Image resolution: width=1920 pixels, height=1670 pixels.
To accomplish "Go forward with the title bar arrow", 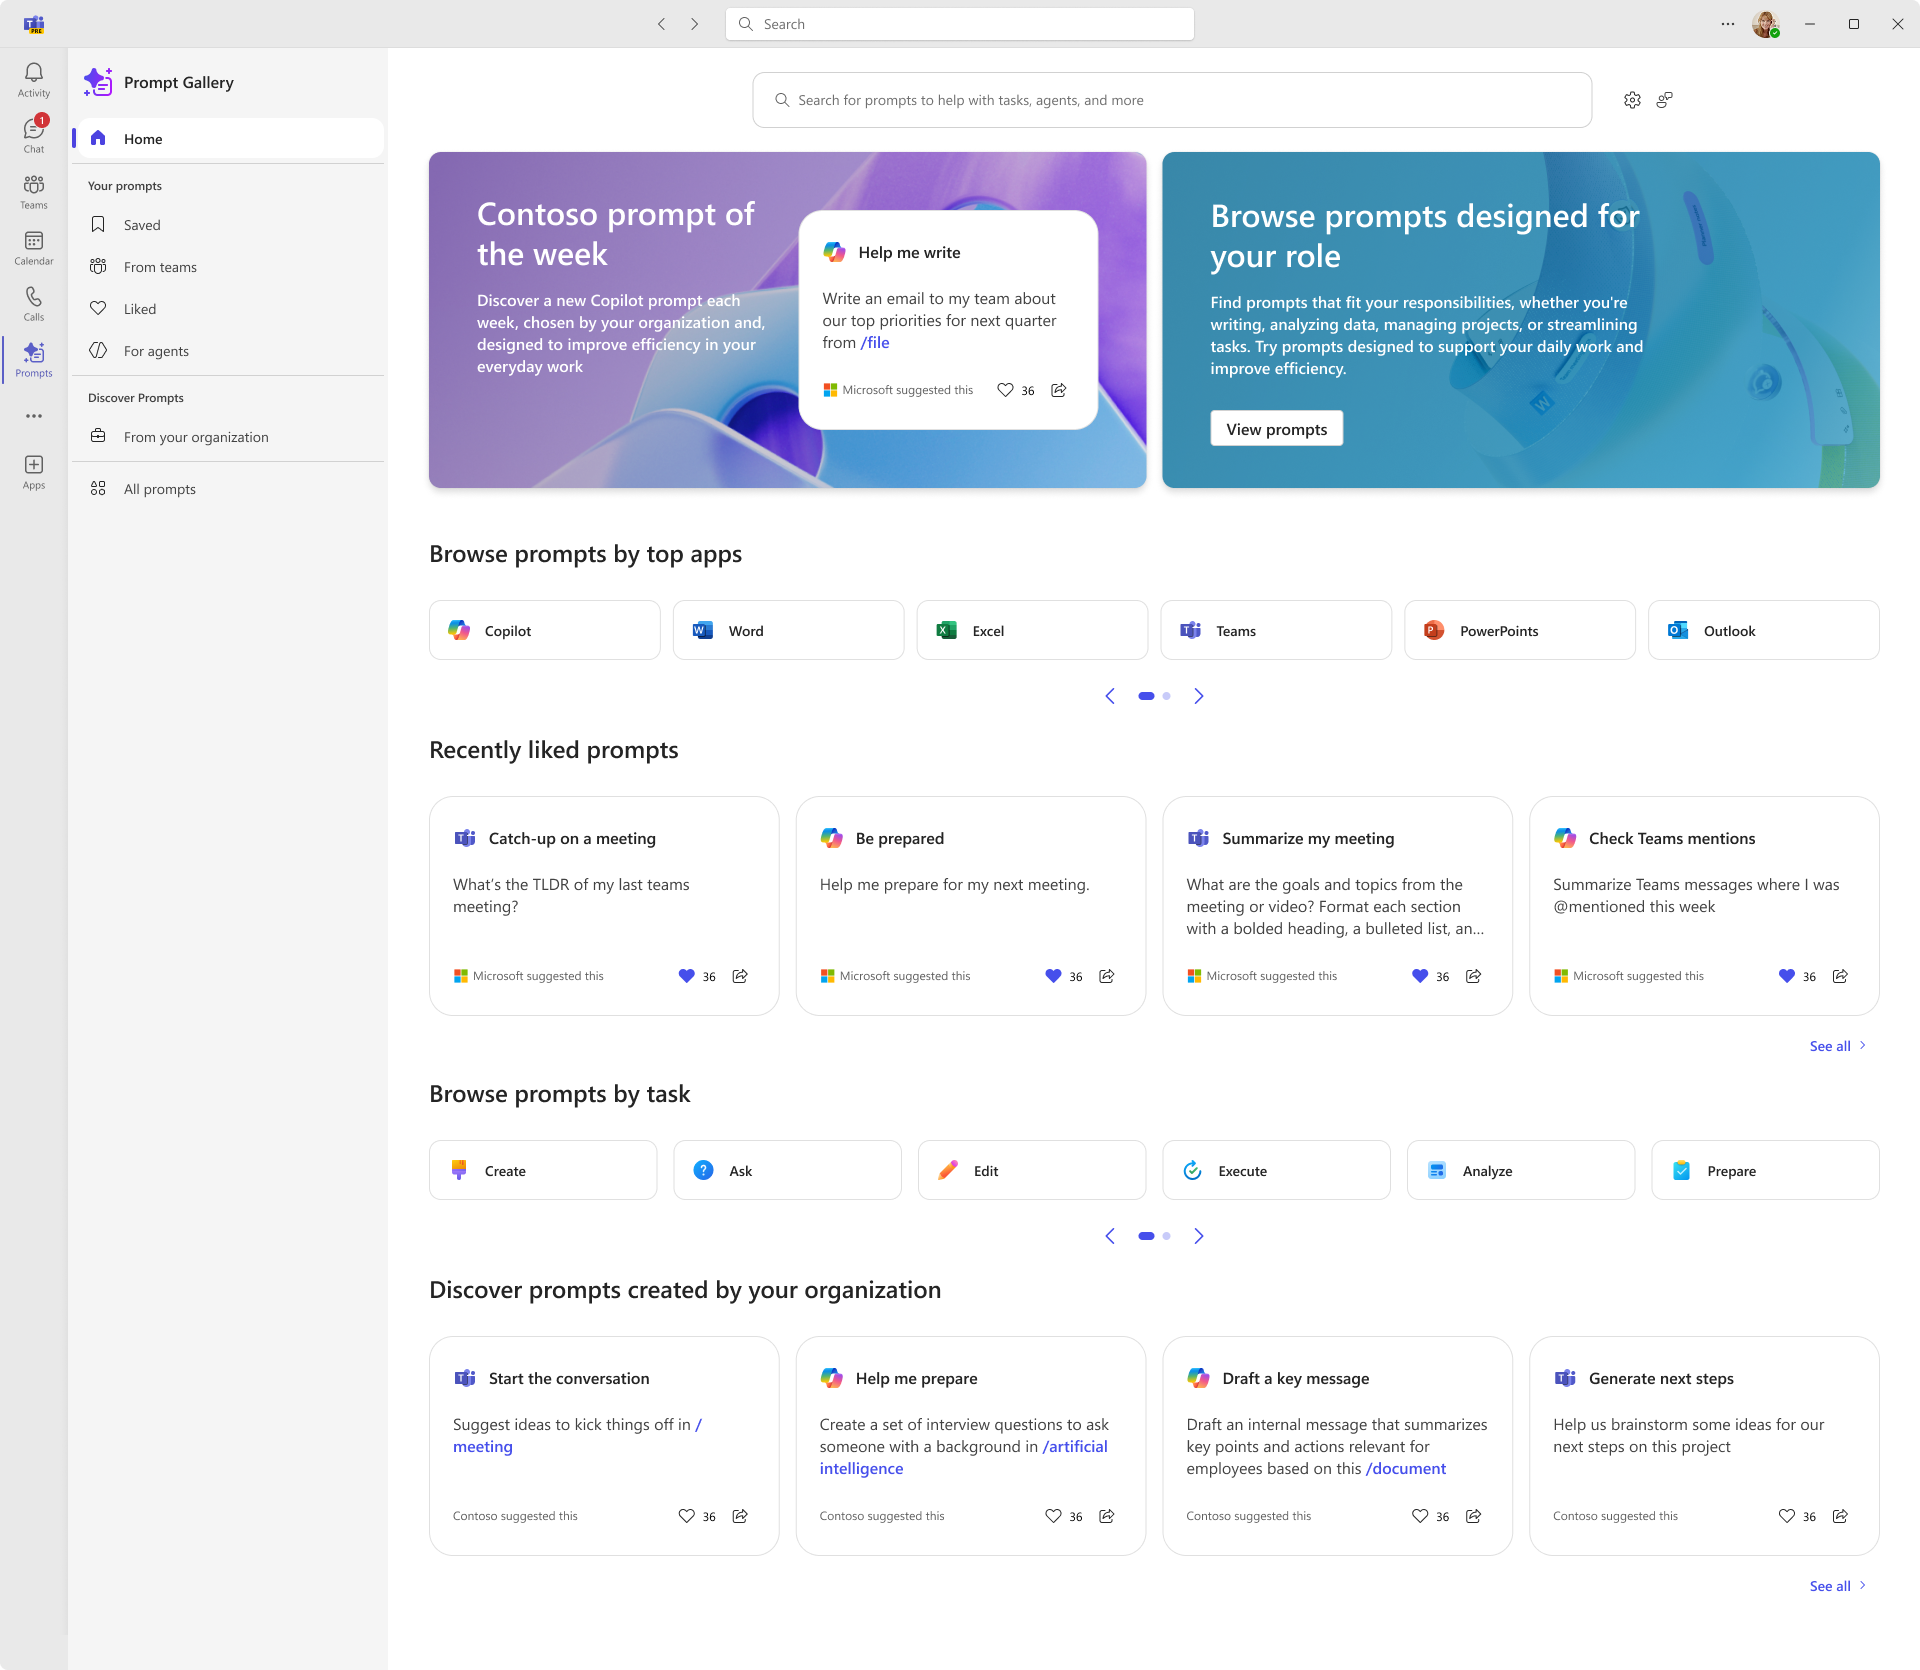I will click(695, 24).
